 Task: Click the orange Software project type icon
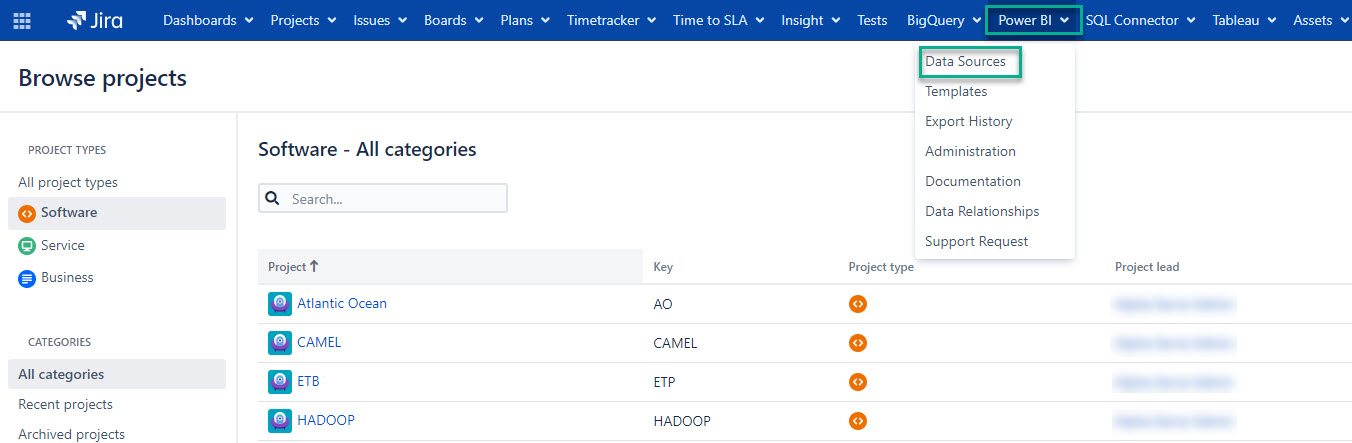click(27, 213)
